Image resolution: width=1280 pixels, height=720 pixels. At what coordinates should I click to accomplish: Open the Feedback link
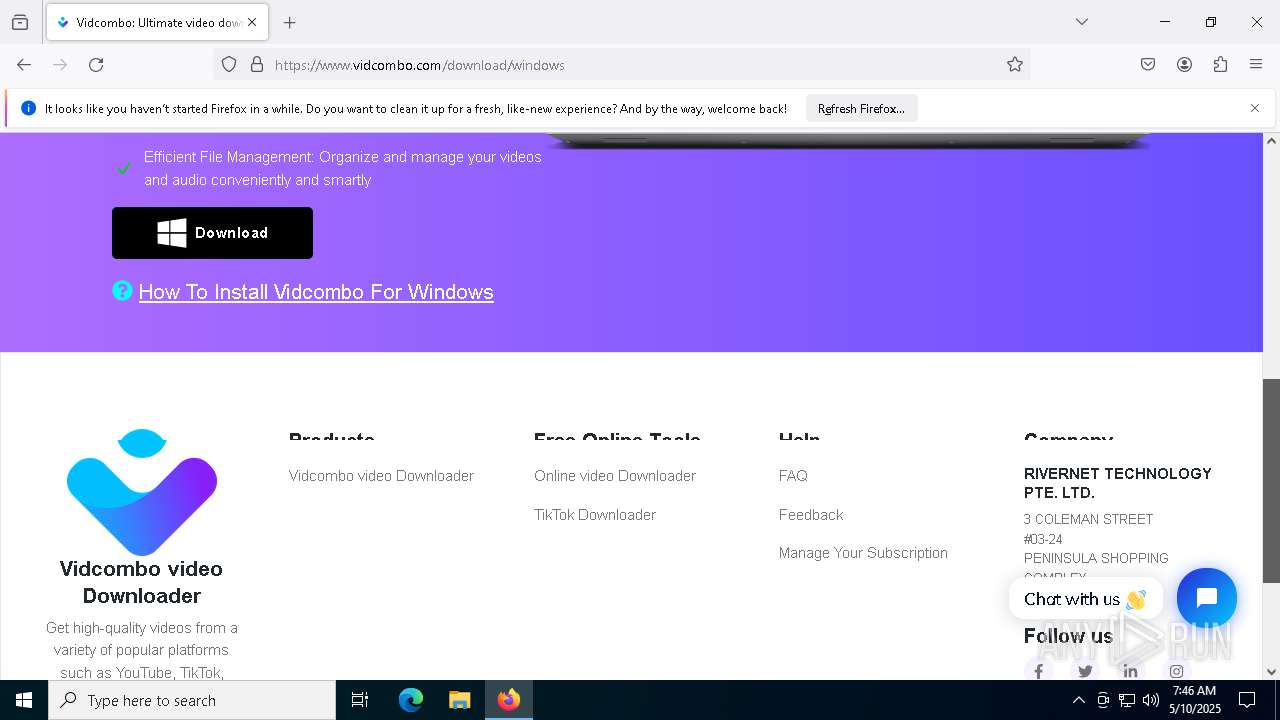[811, 515]
